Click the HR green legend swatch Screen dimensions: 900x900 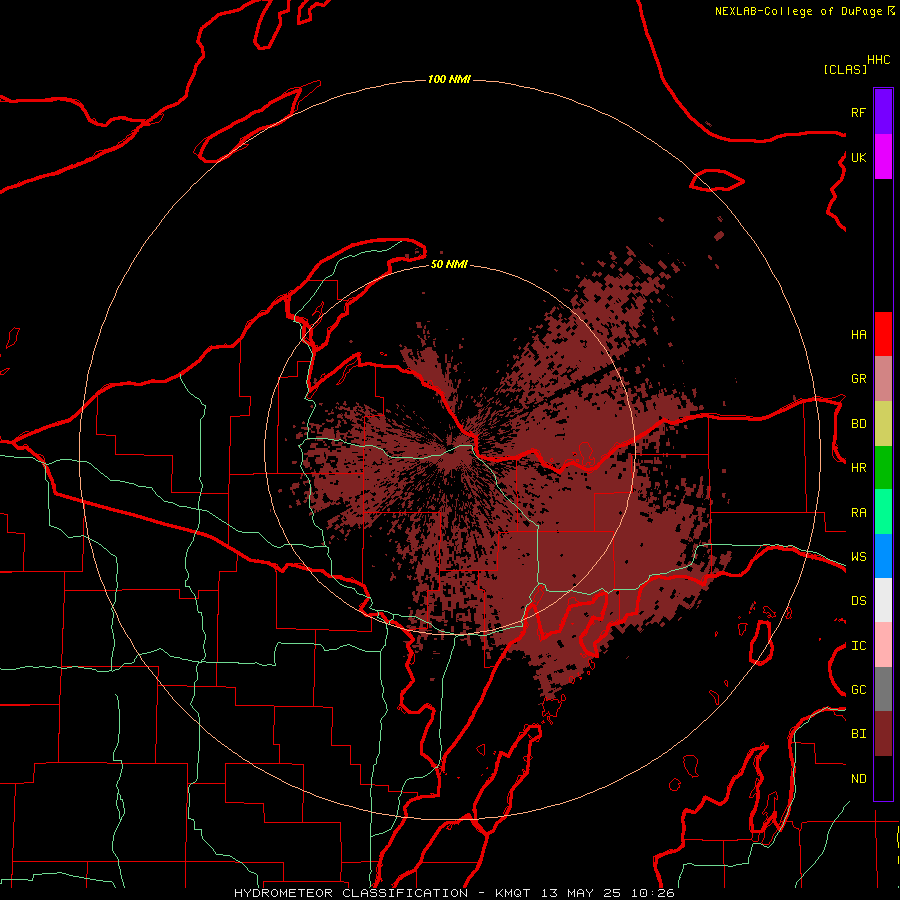[883, 468]
